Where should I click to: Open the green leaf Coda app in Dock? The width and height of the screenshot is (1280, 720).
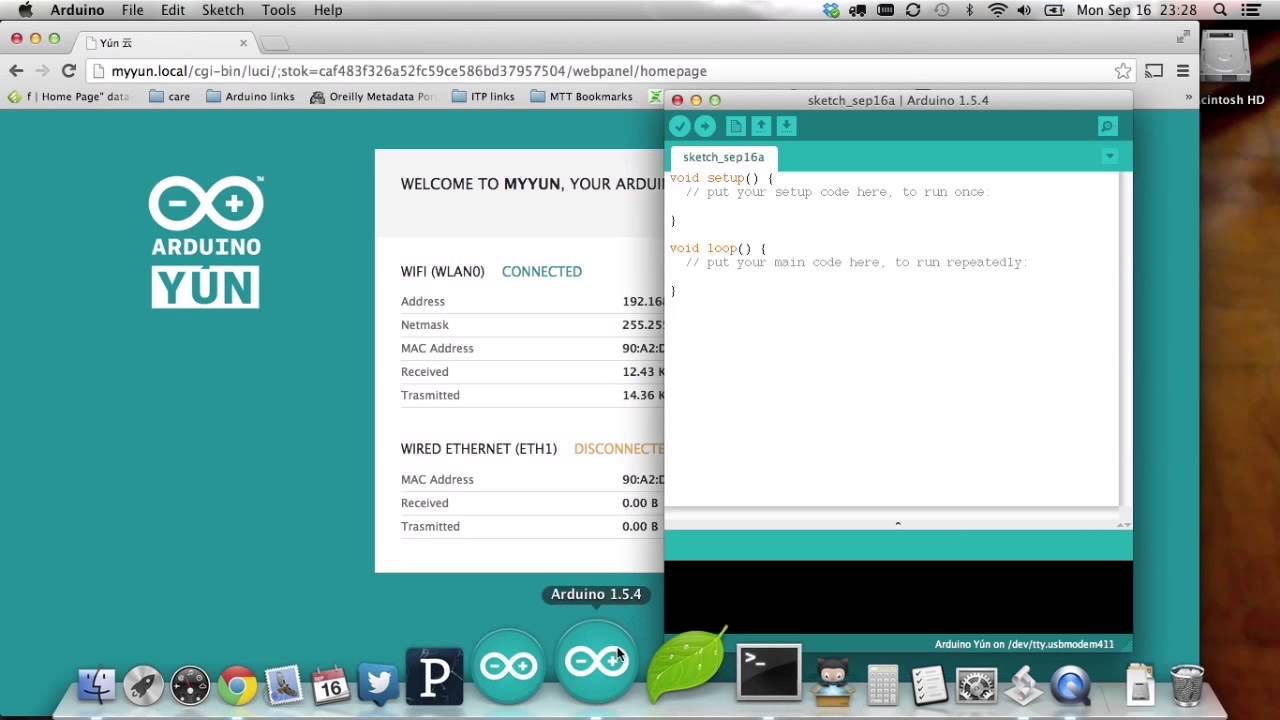point(686,666)
